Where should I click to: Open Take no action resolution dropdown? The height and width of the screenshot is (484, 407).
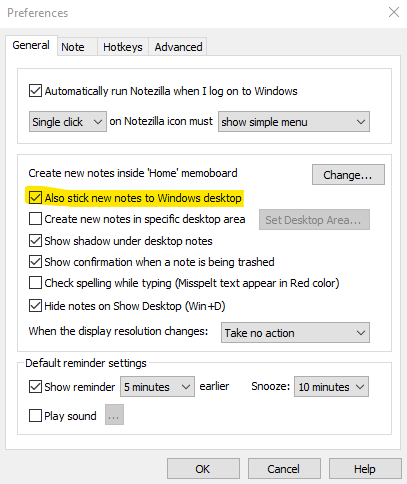pos(295,332)
